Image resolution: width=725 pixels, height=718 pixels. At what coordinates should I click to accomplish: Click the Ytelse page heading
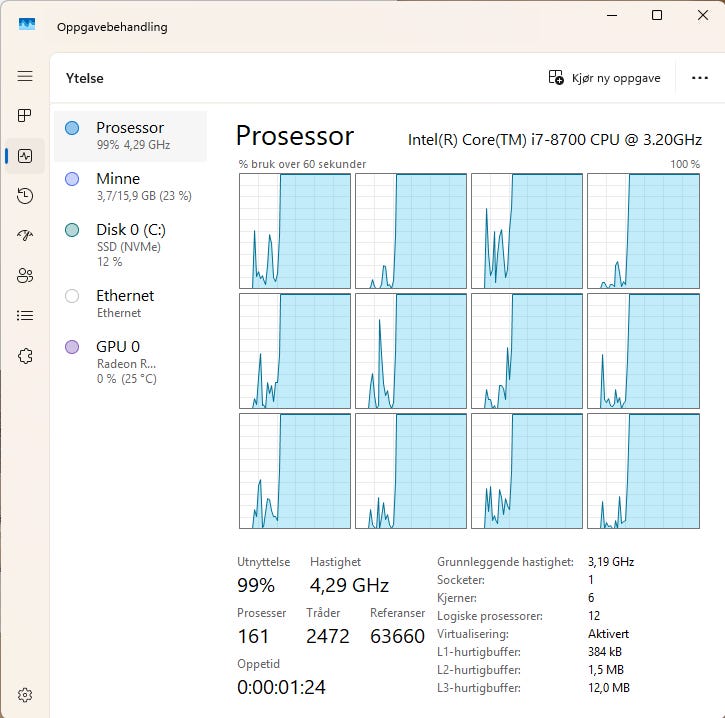pos(85,78)
